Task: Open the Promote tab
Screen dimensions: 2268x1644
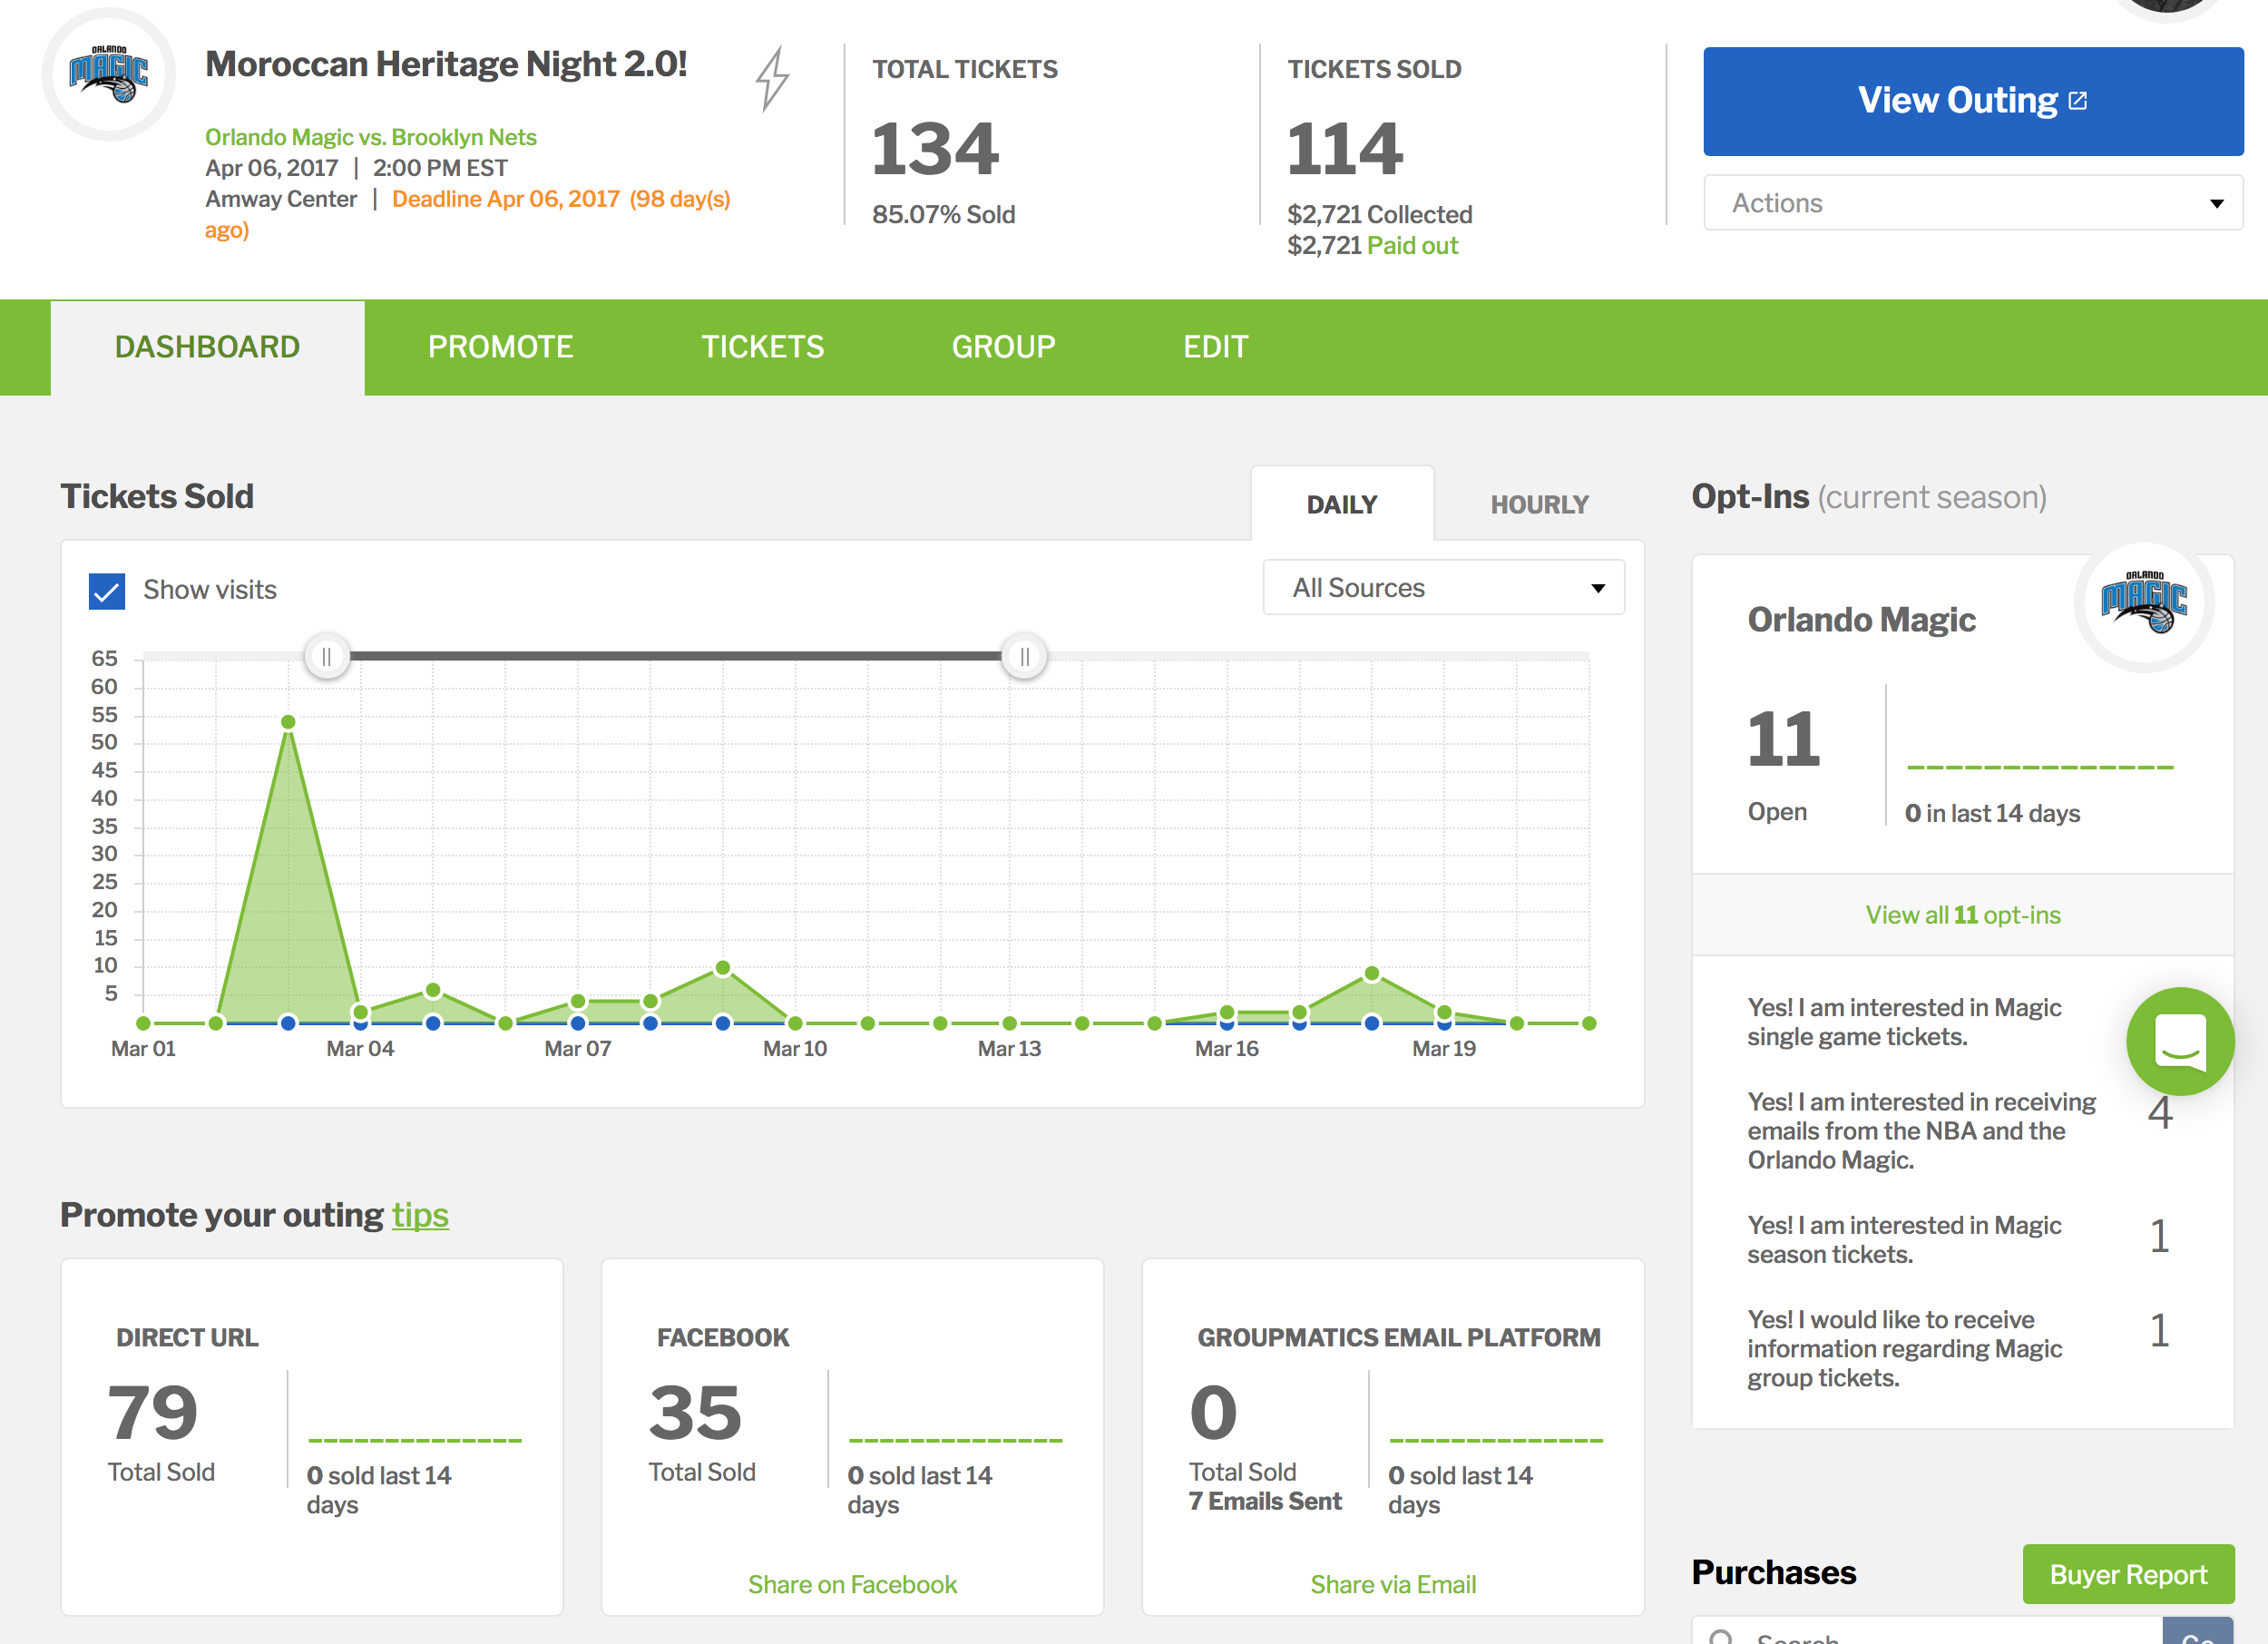Action: 500,347
